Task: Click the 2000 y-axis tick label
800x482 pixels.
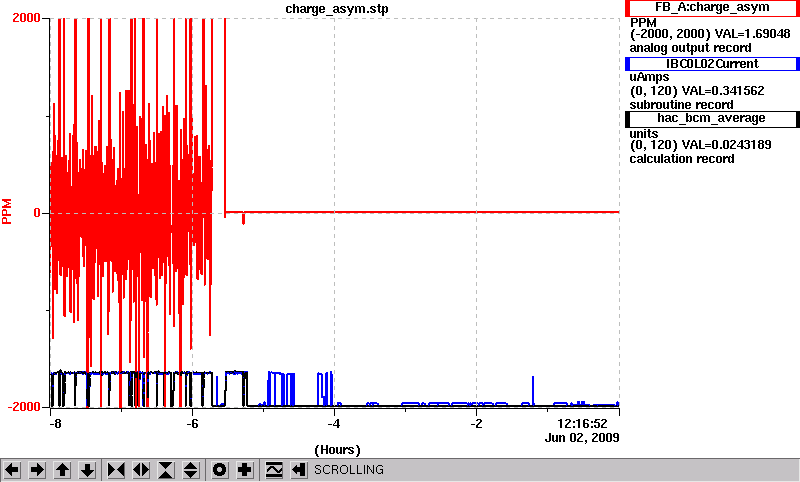Action: 27,18
